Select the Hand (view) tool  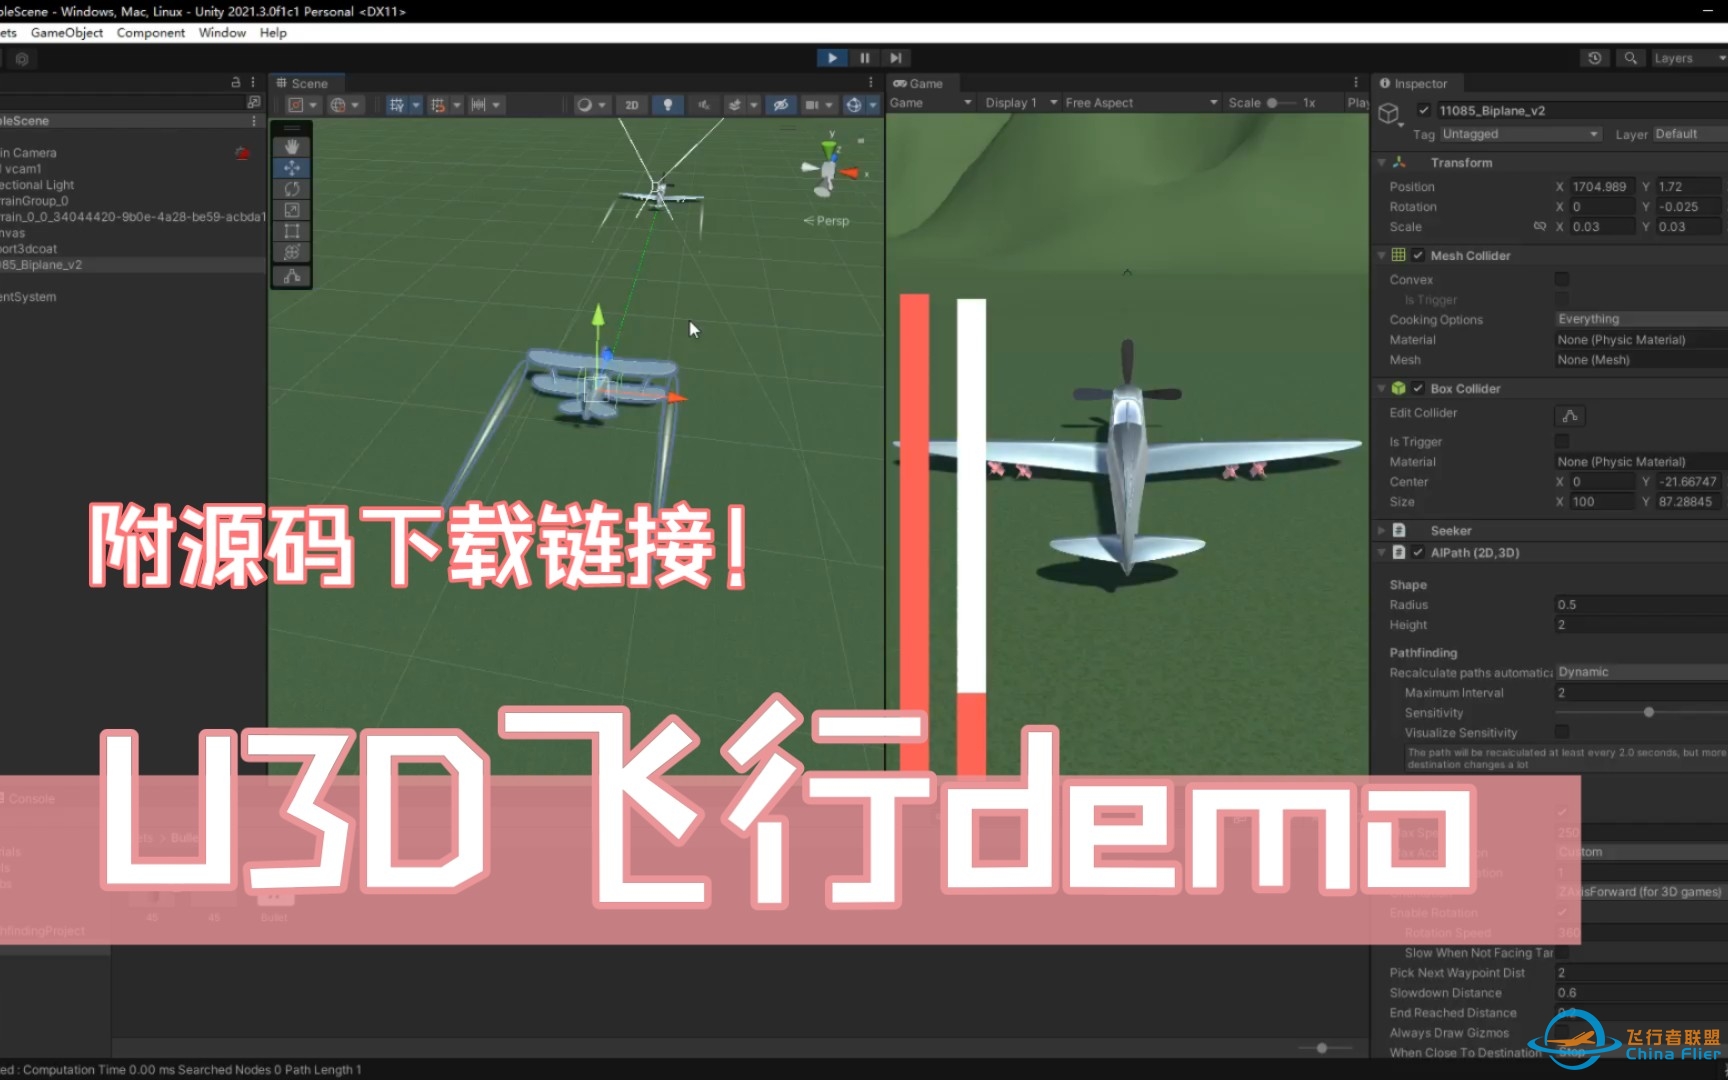[x=292, y=146]
